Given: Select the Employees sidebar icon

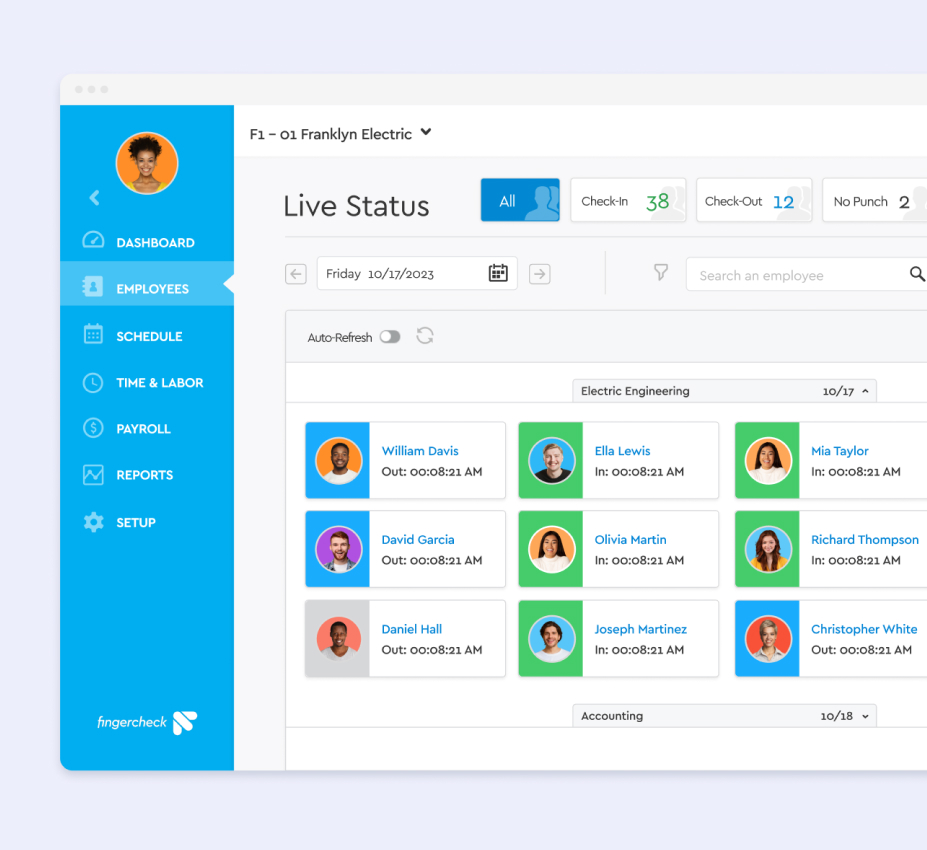Looking at the screenshot, I should pyautogui.click(x=94, y=287).
